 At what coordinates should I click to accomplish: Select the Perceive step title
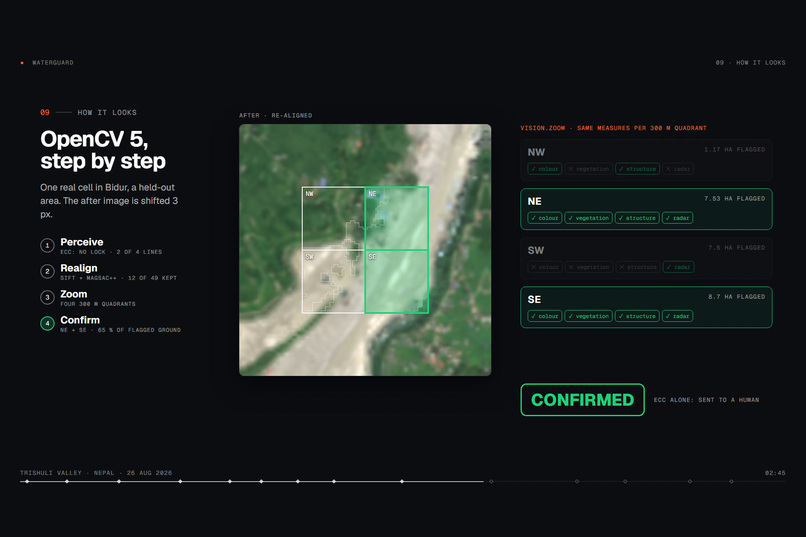tap(82, 242)
